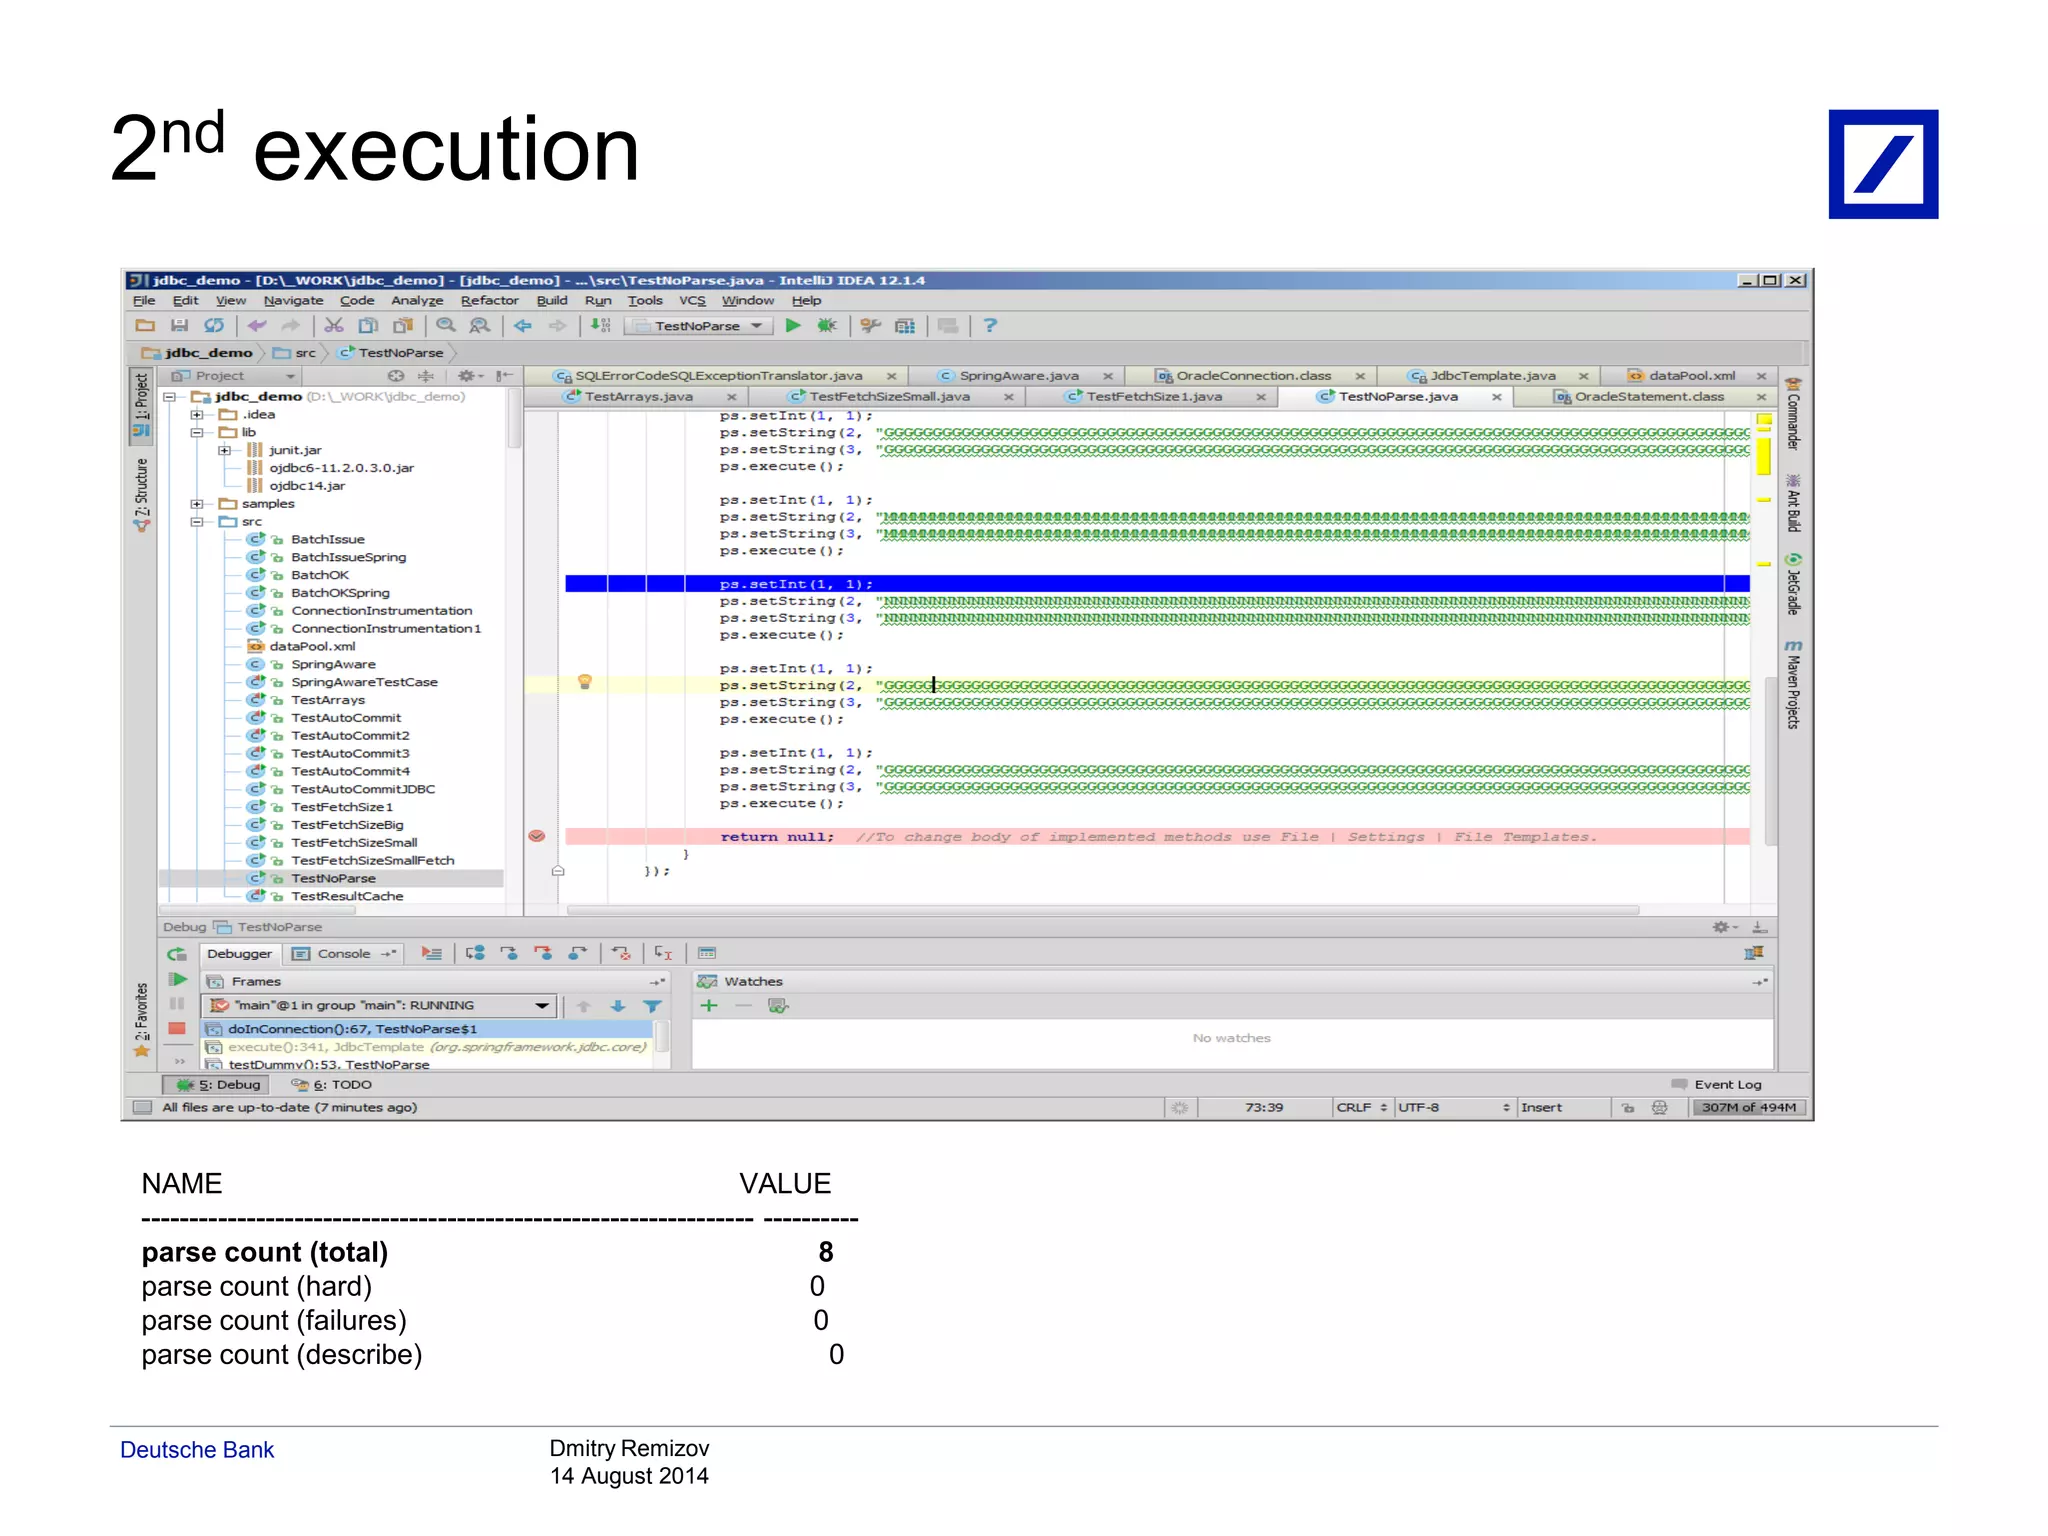The height and width of the screenshot is (1536, 2048).
Task: Click the Synchronize toolbar icon
Action: click(x=214, y=326)
